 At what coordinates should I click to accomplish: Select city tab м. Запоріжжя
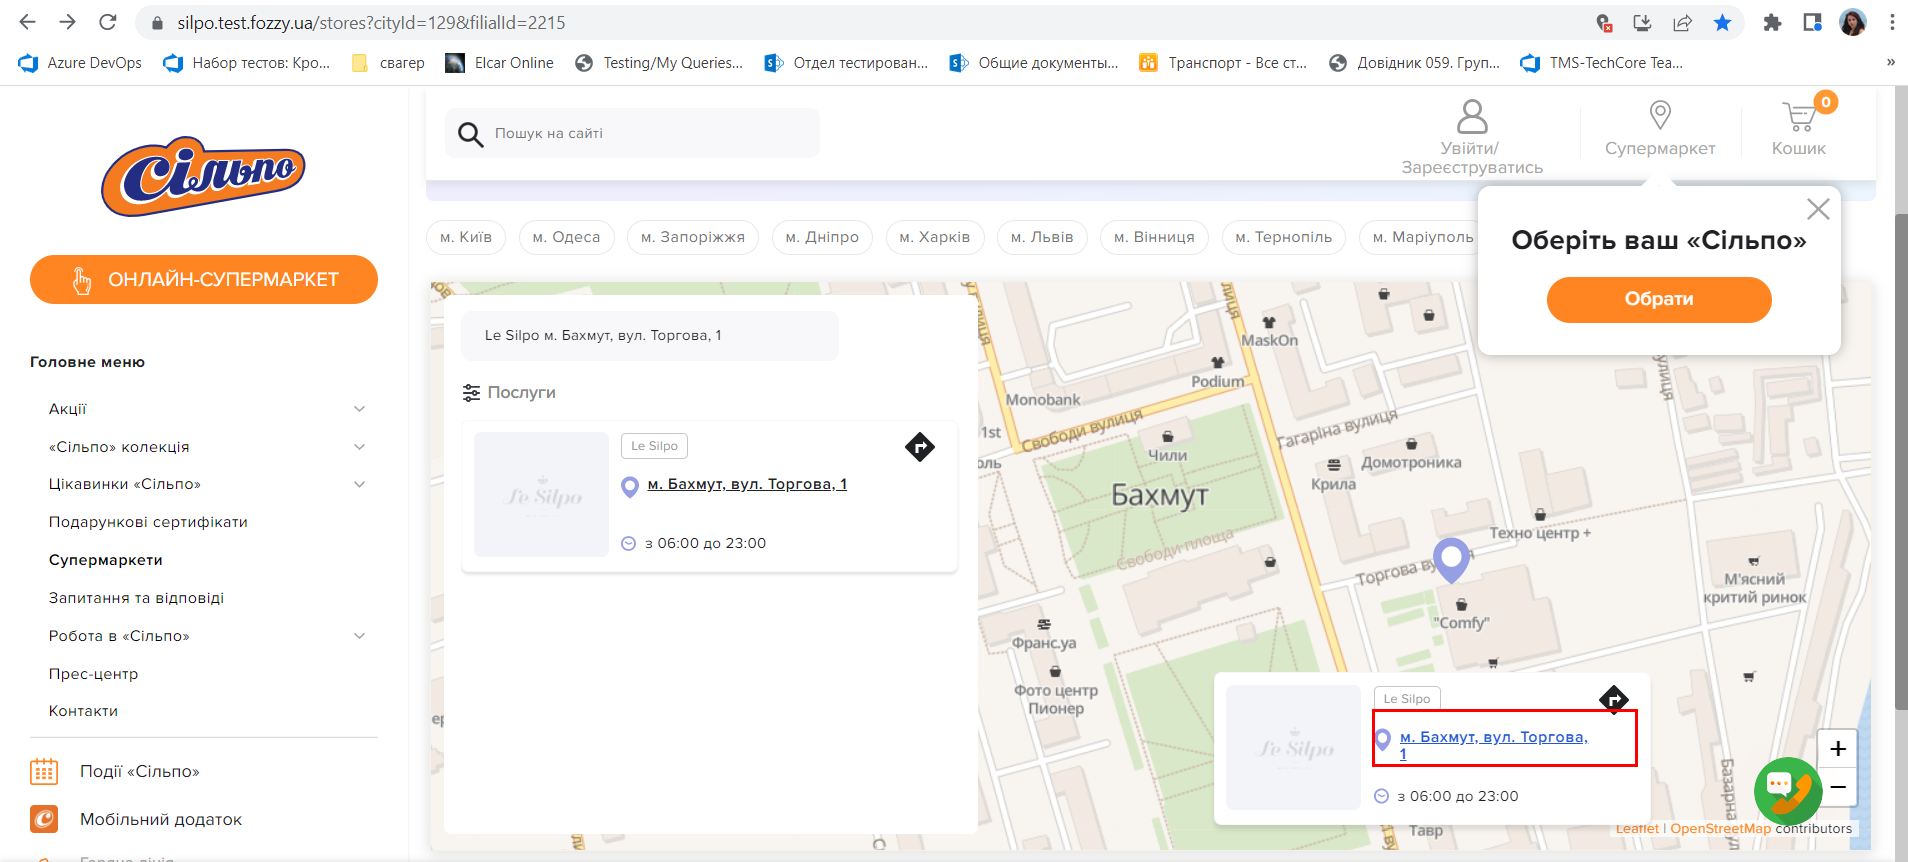693,237
